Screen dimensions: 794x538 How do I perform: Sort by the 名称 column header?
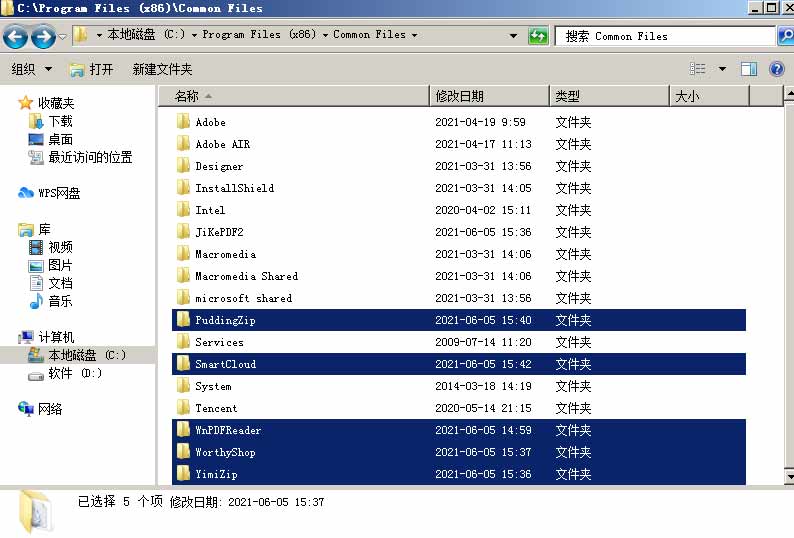(x=294, y=96)
